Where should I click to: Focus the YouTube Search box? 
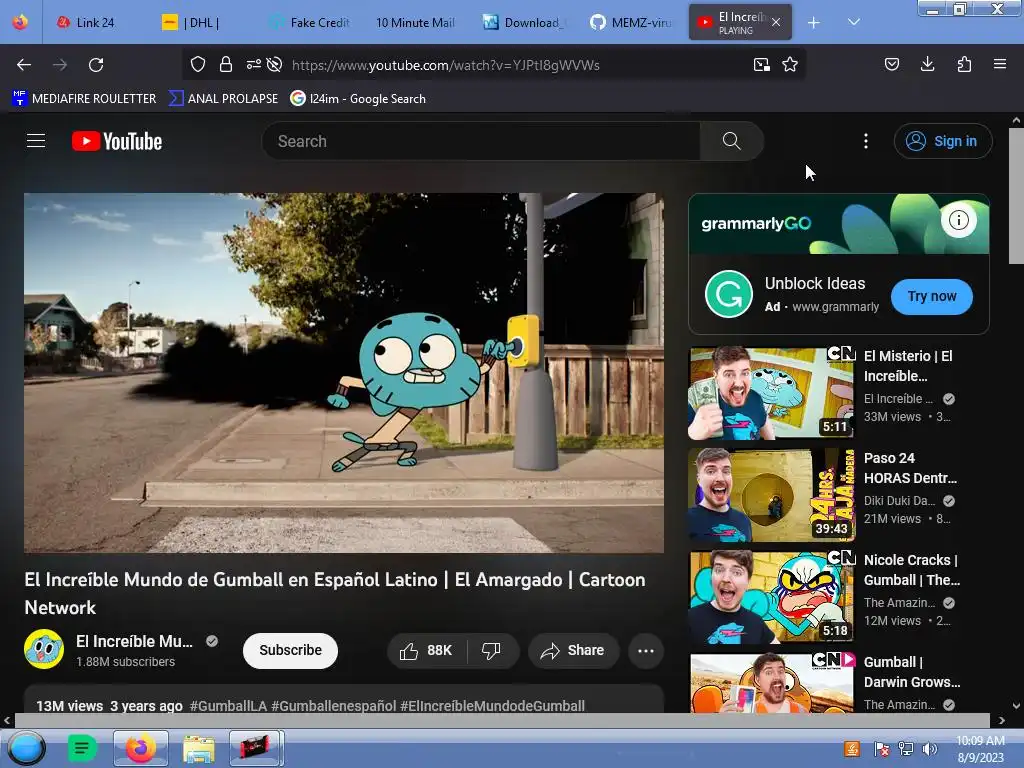(x=481, y=141)
